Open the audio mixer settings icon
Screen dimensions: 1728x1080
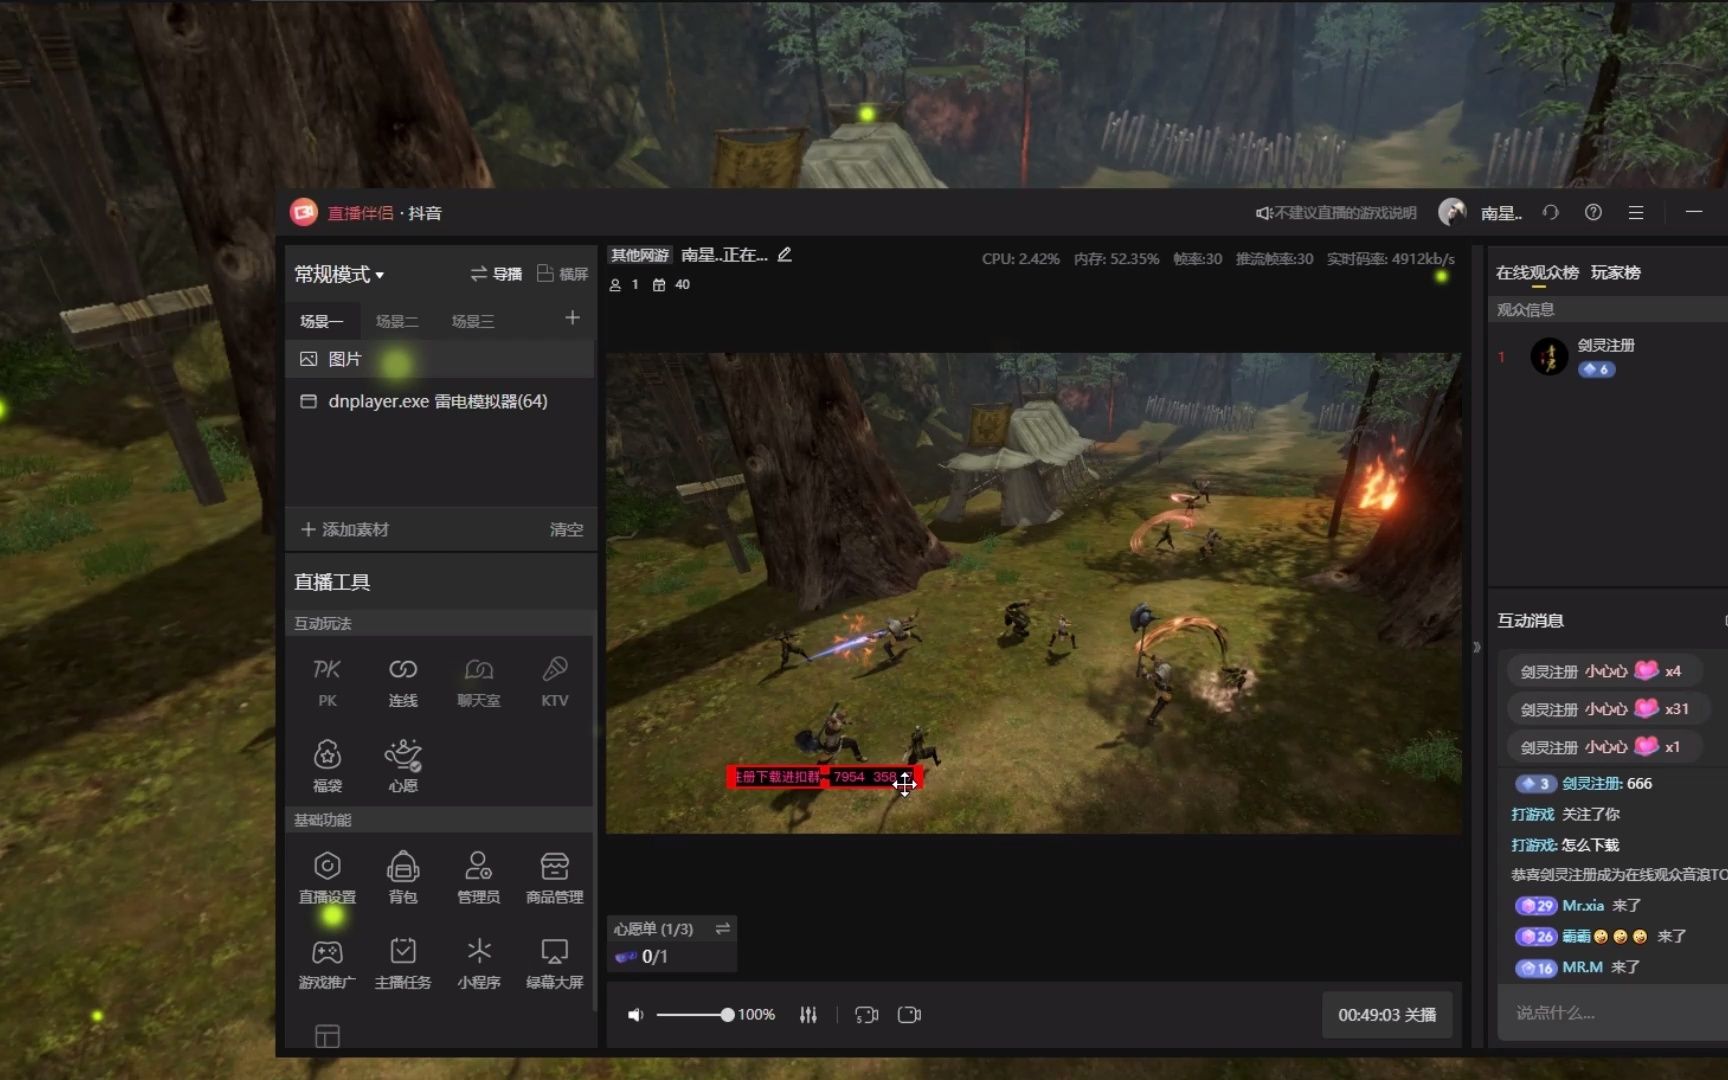tap(808, 1015)
